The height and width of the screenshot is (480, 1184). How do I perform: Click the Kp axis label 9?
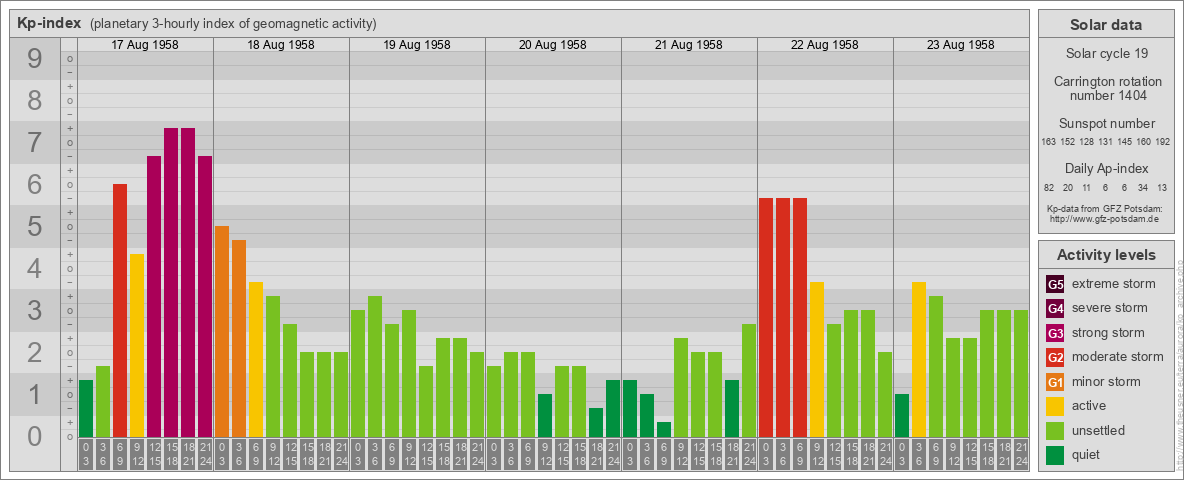click(35, 59)
